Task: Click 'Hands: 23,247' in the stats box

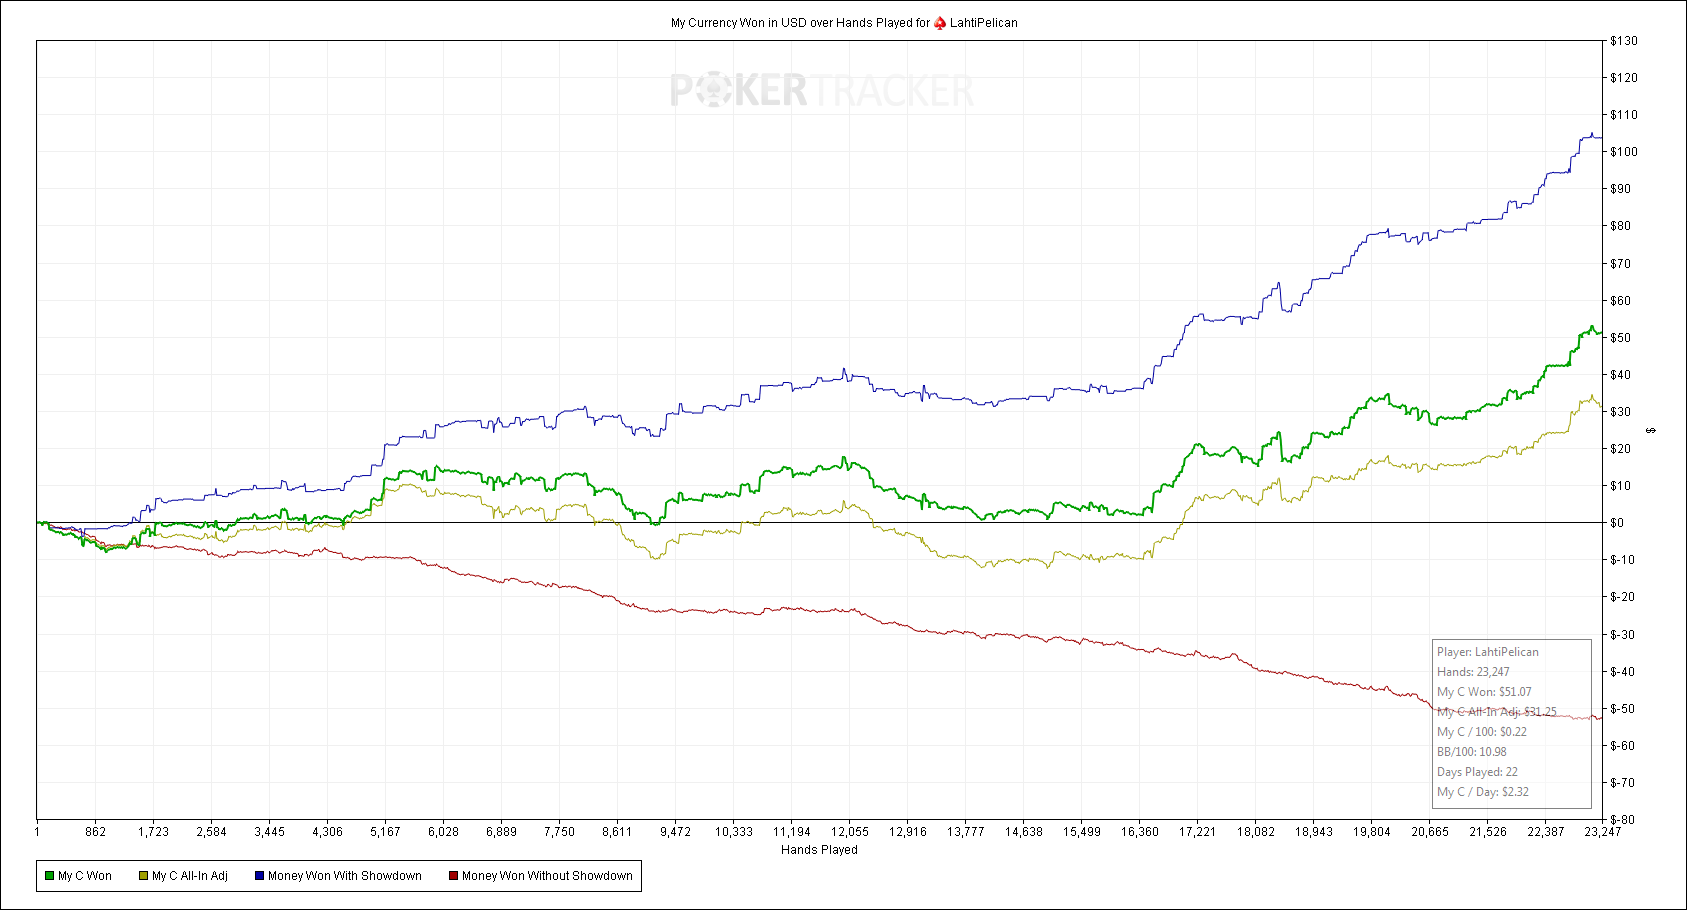Action: point(1473,672)
